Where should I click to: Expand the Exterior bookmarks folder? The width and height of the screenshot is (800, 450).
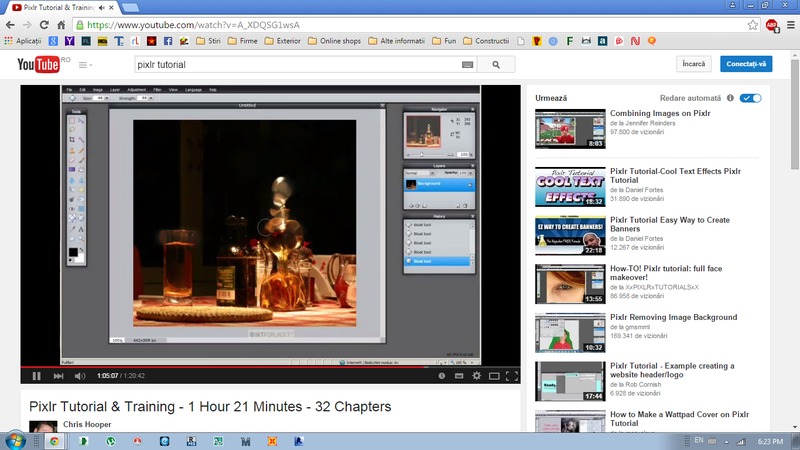tap(283, 41)
